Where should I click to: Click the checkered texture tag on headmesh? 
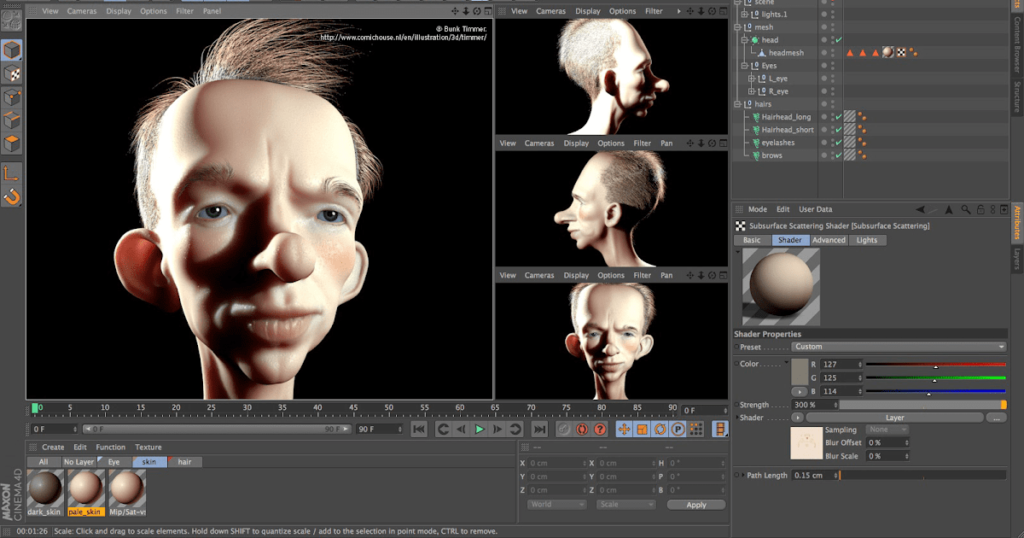(x=901, y=52)
